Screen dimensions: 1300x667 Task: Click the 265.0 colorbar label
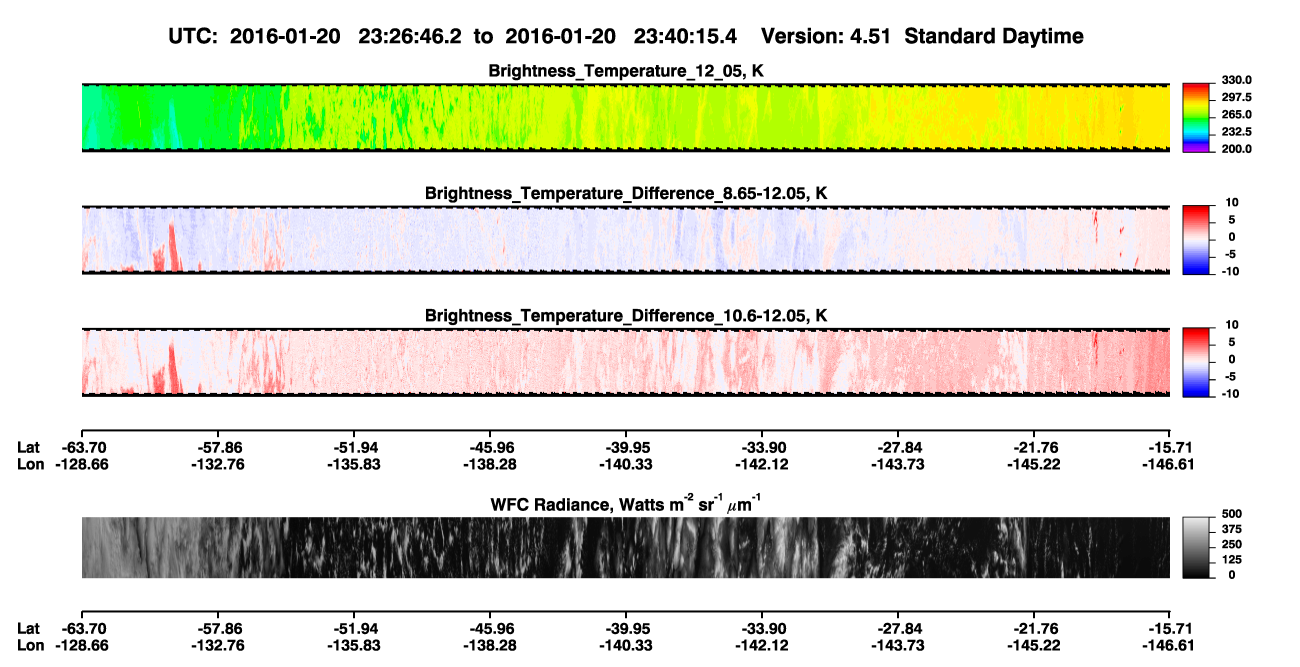pyautogui.click(x=1234, y=115)
